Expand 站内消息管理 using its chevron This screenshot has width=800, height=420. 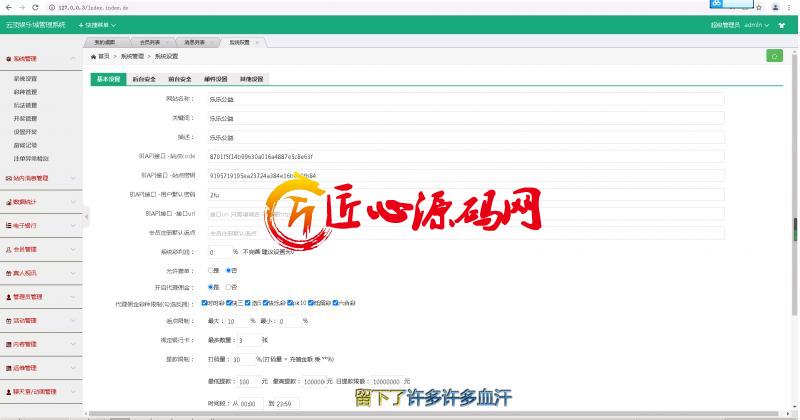point(73,179)
